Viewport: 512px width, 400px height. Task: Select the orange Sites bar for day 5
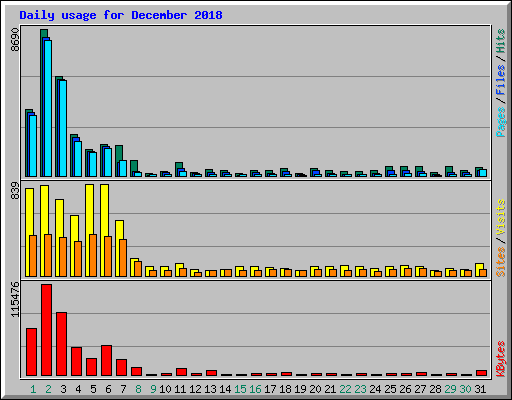(93, 255)
